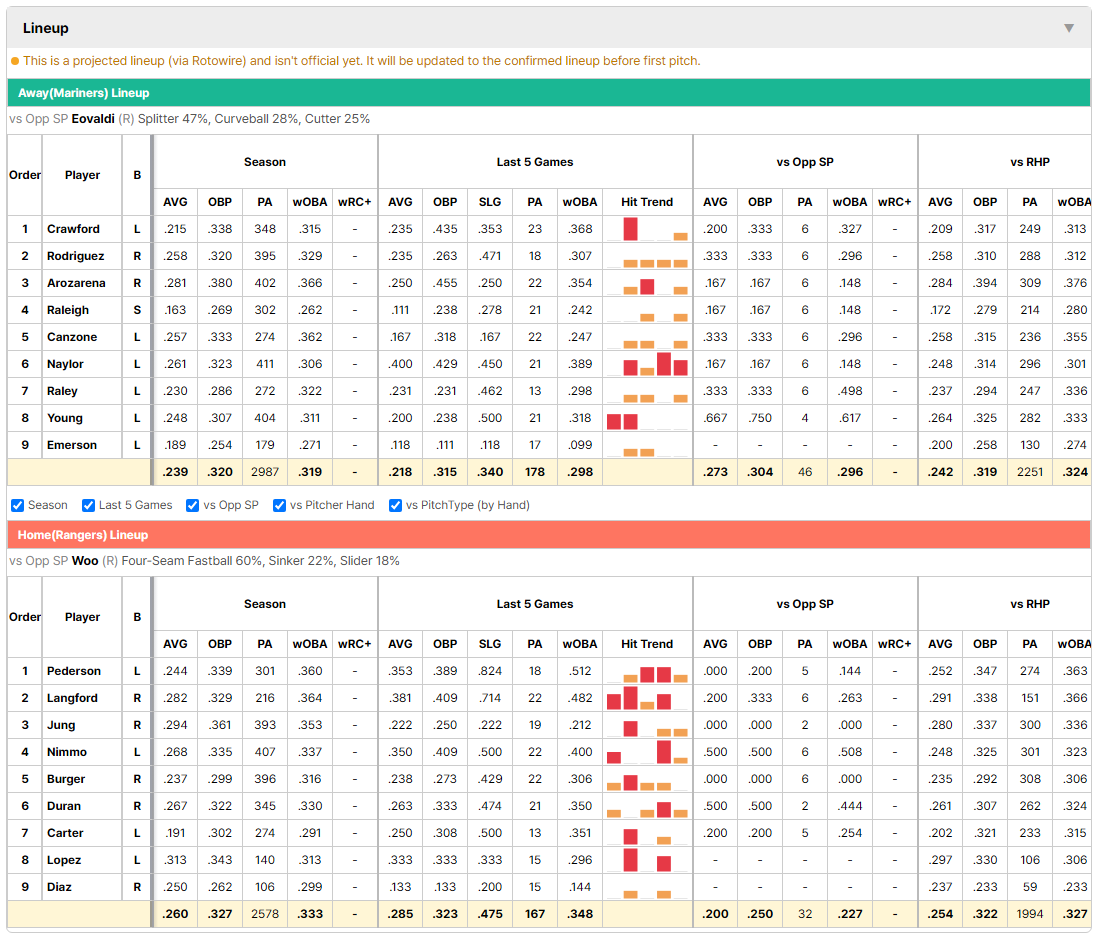This screenshot has width=1098, height=939.
Task: Click Pederson's Hit Trend bar chart
Action: pos(647,671)
